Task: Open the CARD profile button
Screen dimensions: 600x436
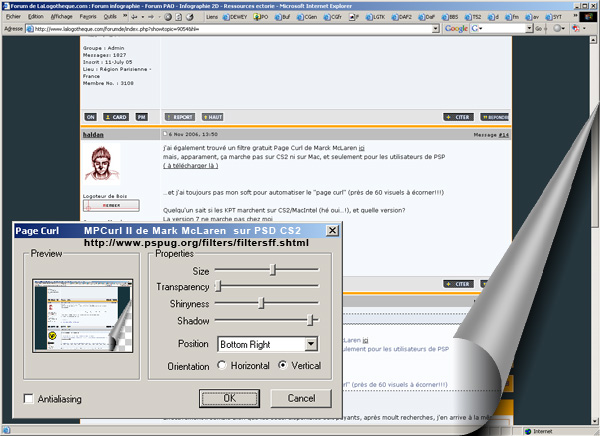Action: click(x=116, y=117)
